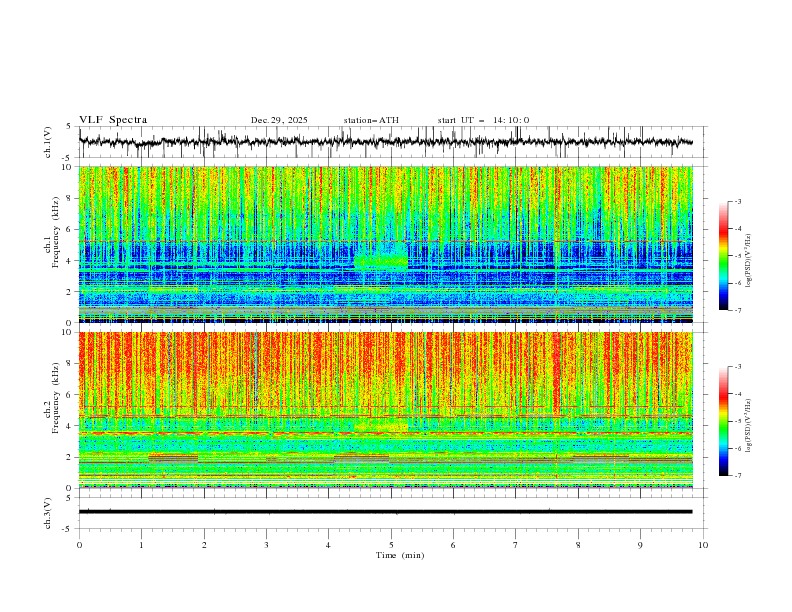The width and height of the screenshot is (792, 612).
Task: Click the "10" tick atop ch.1 frequency axis
Action: coord(69,167)
